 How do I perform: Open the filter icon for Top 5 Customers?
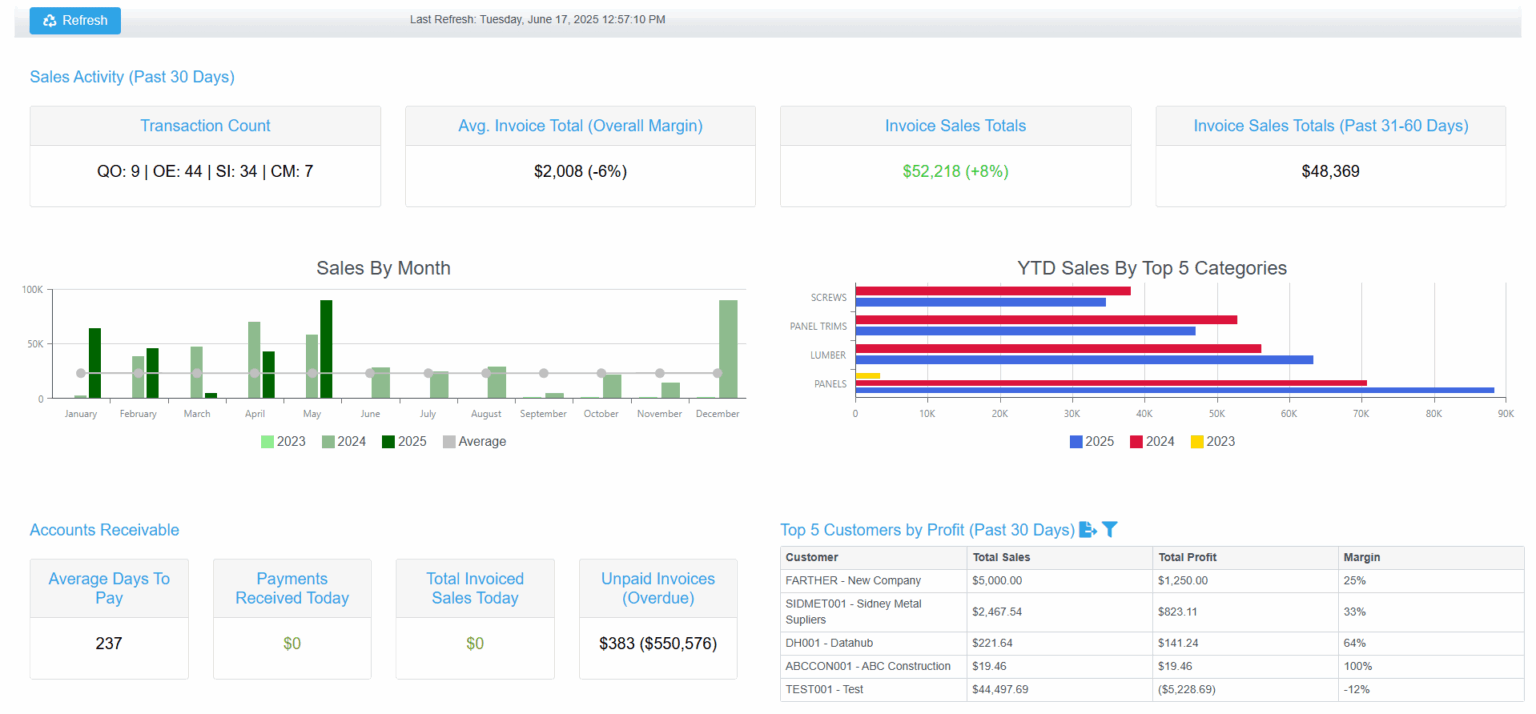pos(1110,530)
